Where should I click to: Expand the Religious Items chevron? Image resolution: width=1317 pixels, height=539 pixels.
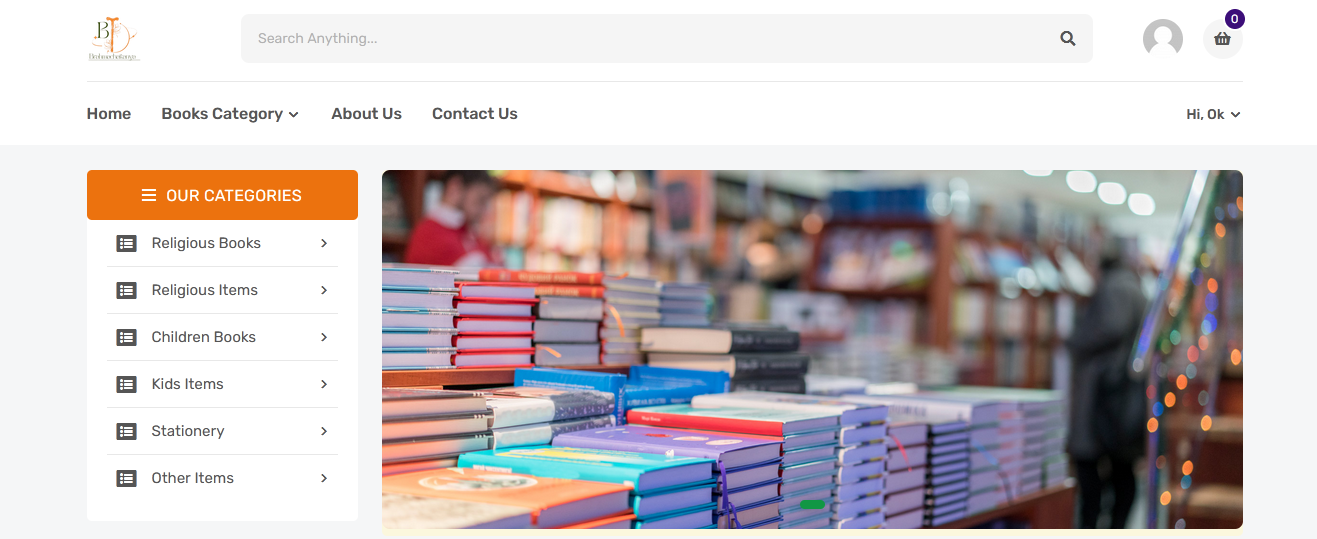324,290
